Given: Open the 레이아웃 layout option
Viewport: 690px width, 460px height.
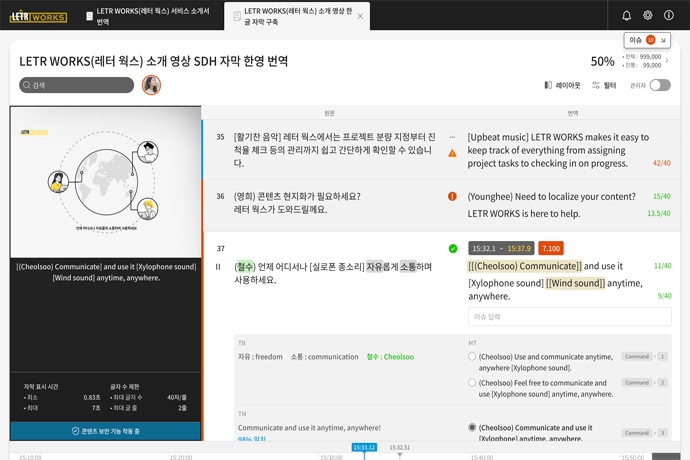Looking at the screenshot, I should 562,85.
